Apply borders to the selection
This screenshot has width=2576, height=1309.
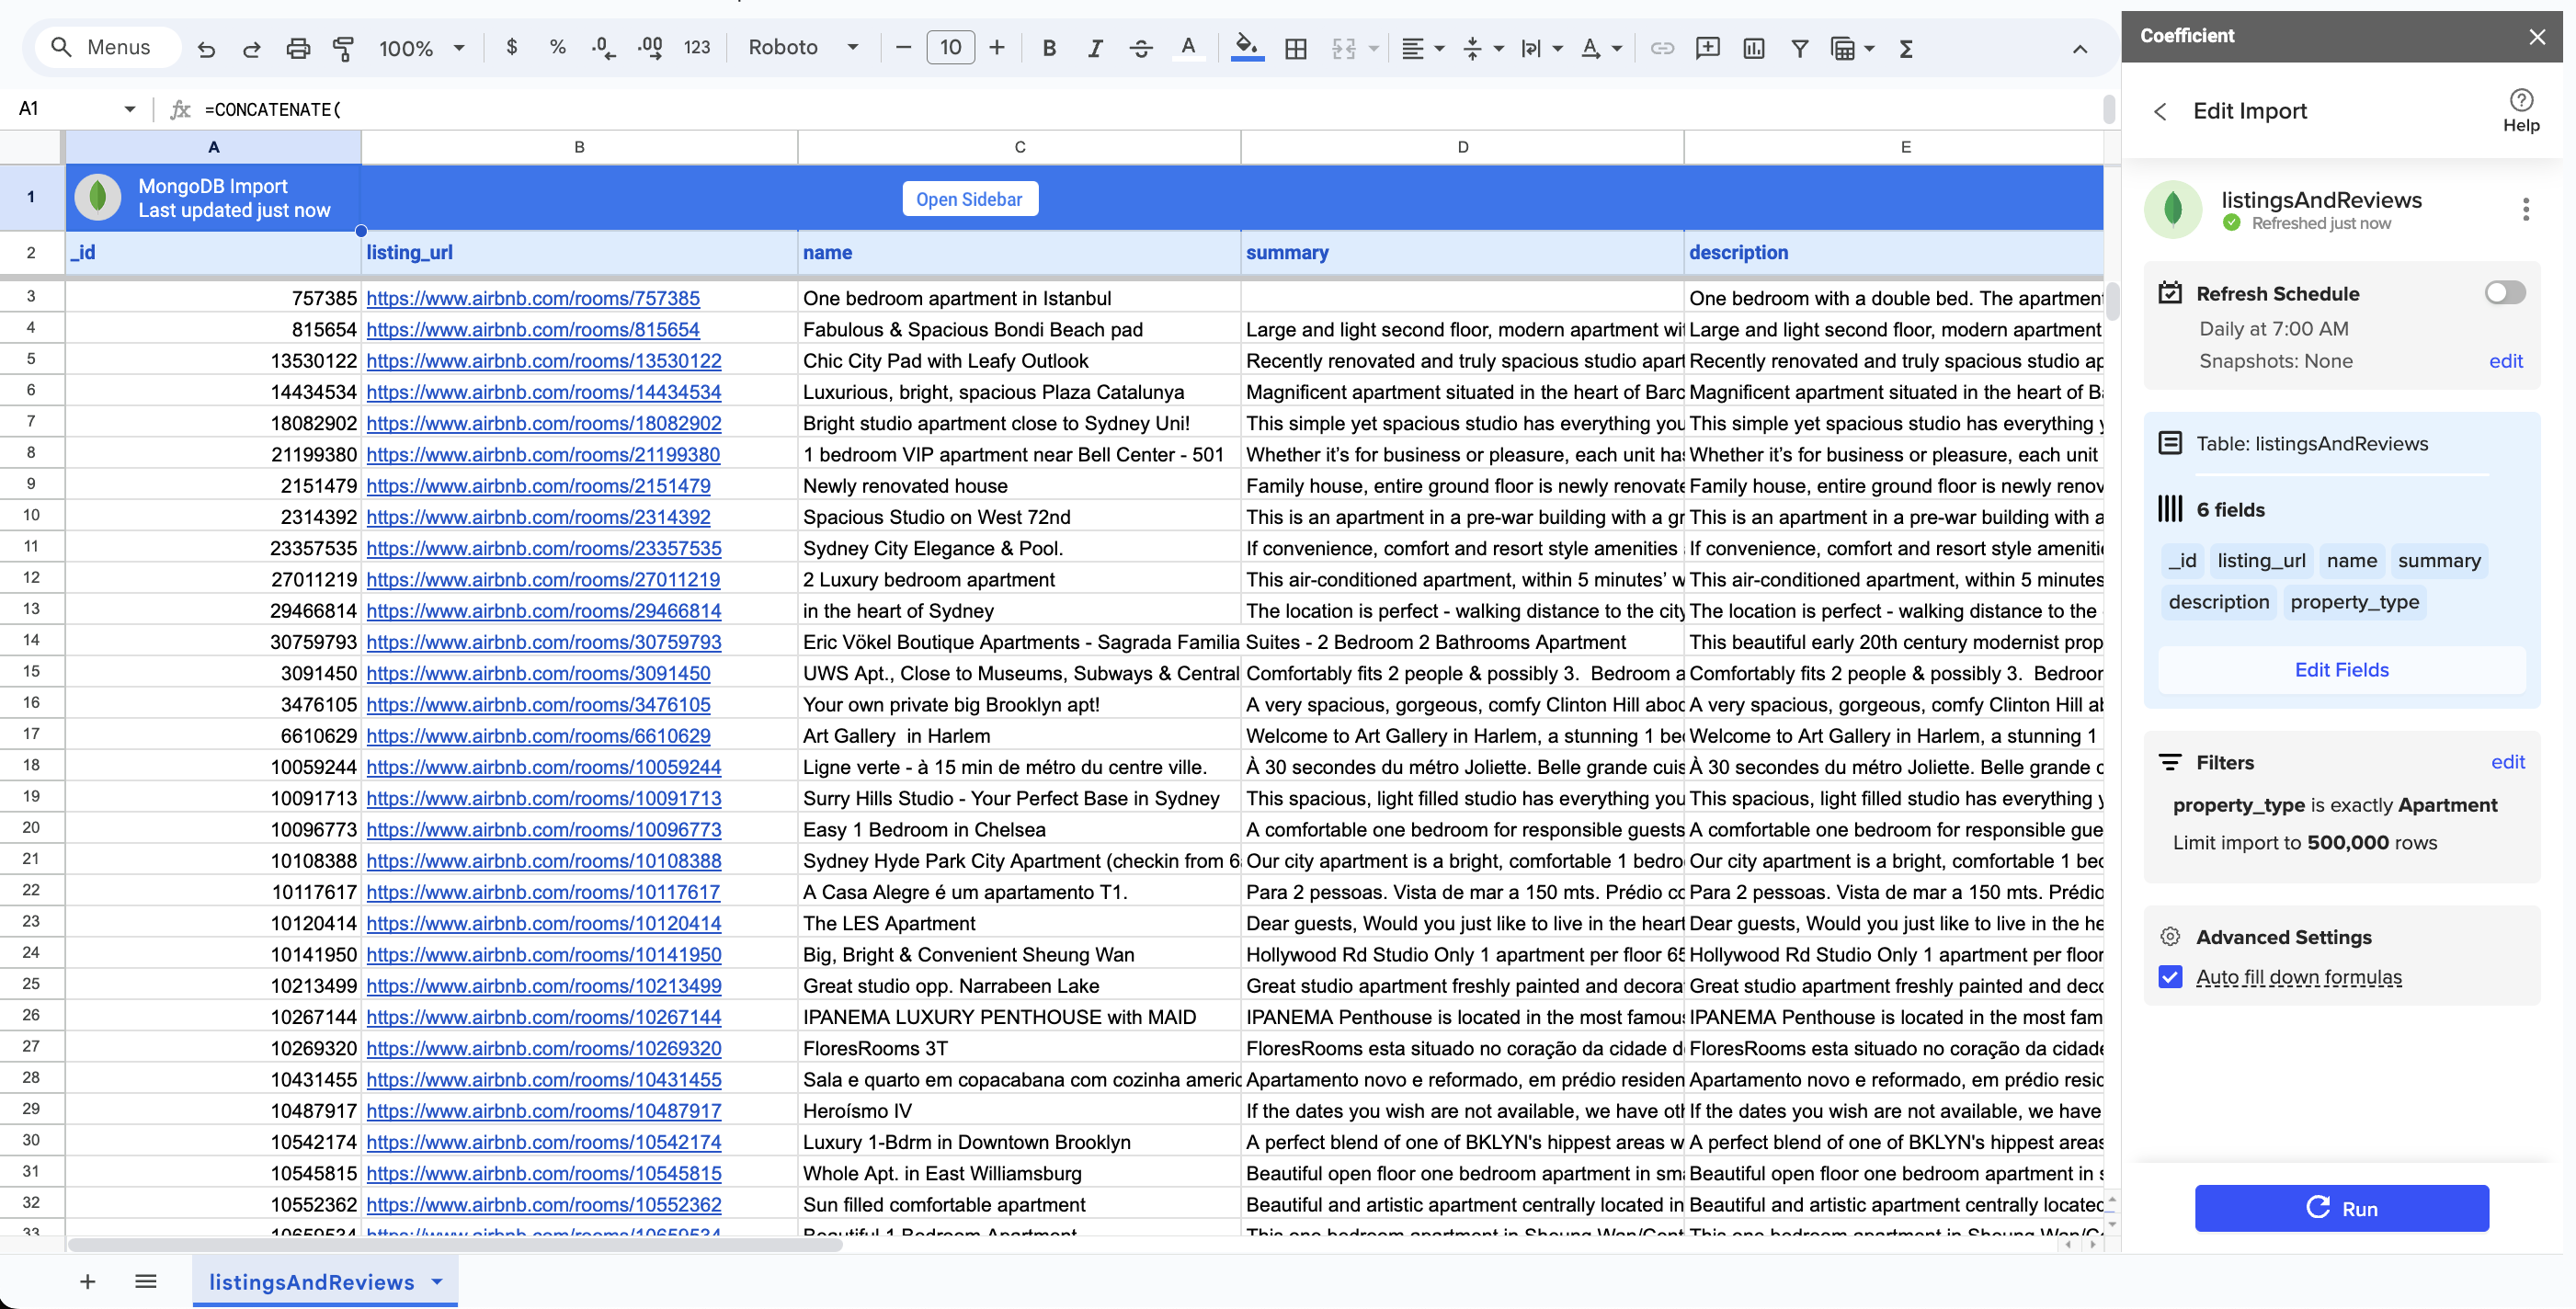pyautogui.click(x=1296, y=47)
